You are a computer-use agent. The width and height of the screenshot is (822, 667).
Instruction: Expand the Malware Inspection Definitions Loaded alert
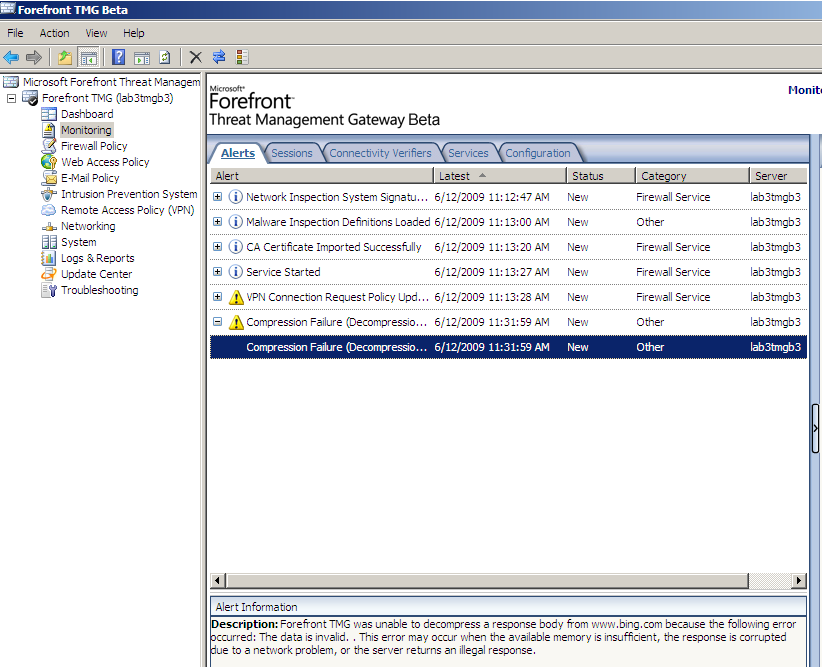pyautogui.click(x=218, y=222)
